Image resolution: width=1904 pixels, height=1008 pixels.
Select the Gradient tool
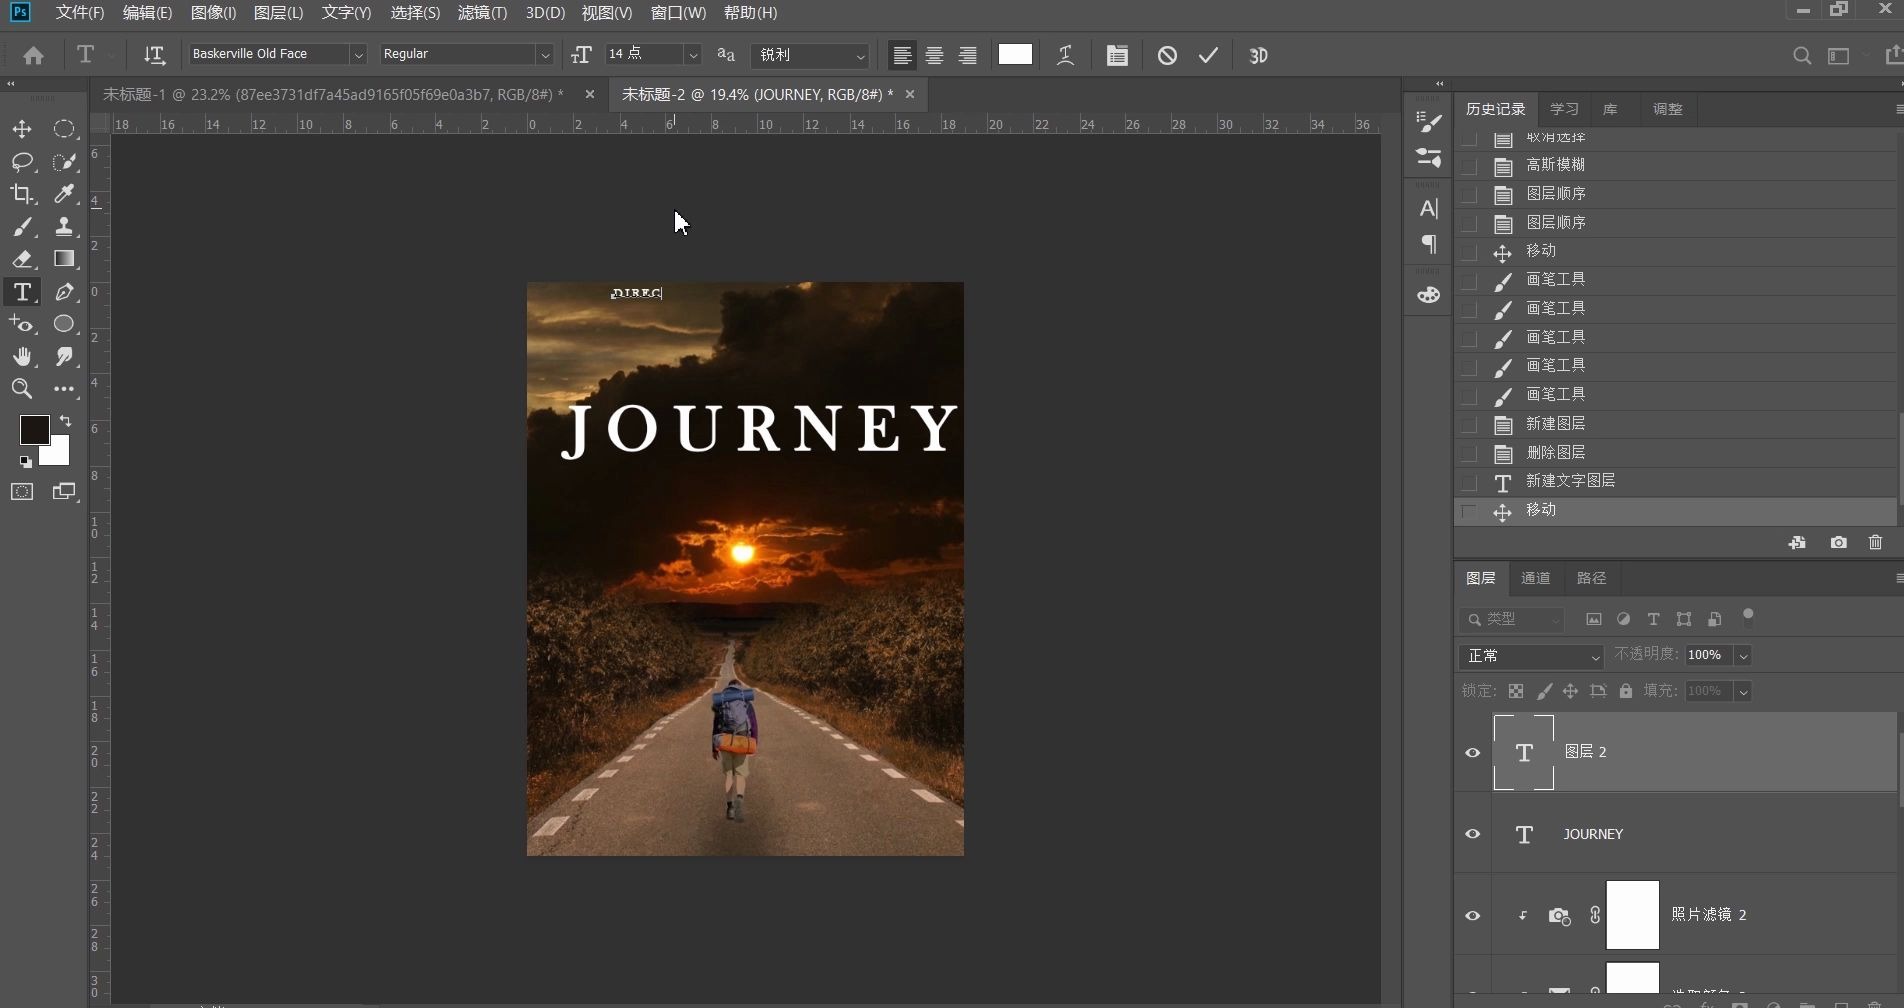click(64, 259)
